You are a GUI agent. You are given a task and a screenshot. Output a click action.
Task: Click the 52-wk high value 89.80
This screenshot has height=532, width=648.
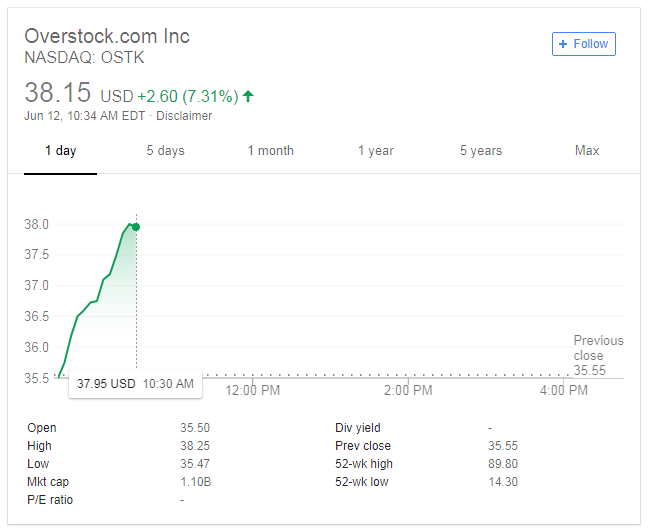(503, 464)
